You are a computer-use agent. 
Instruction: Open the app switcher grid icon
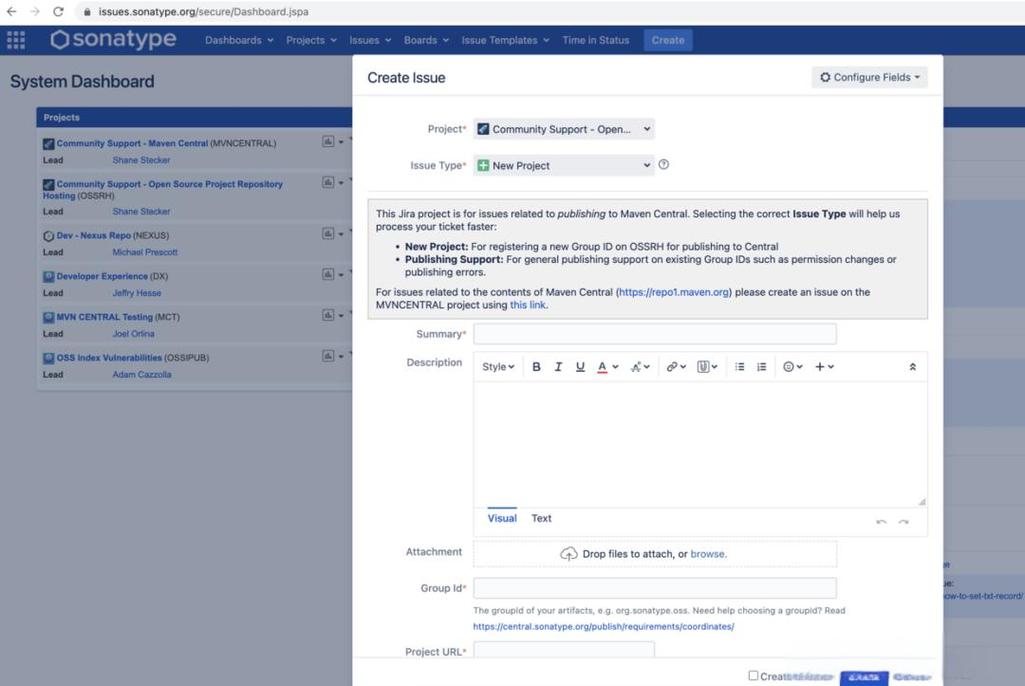[x=16, y=40]
